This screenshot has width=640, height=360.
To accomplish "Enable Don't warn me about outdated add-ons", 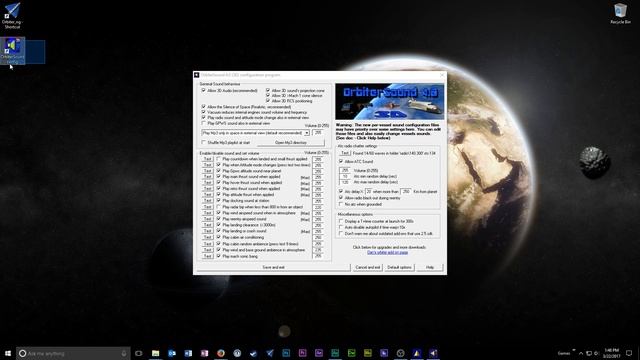I will pyautogui.click(x=341, y=233).
